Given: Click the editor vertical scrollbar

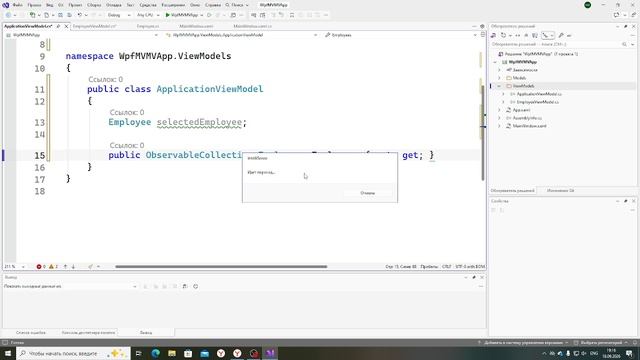Looking at the screenshot, I should point(482,133).
